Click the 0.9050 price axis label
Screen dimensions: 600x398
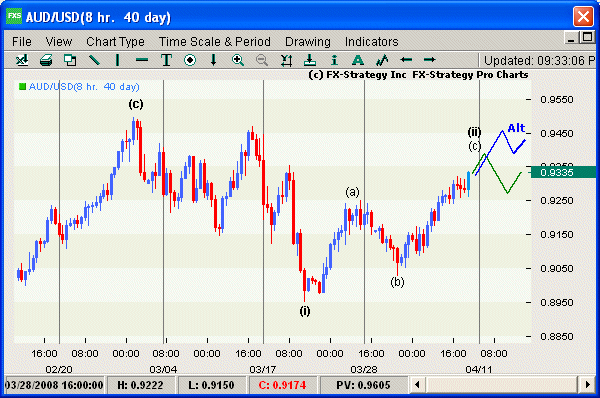point(557,268)
